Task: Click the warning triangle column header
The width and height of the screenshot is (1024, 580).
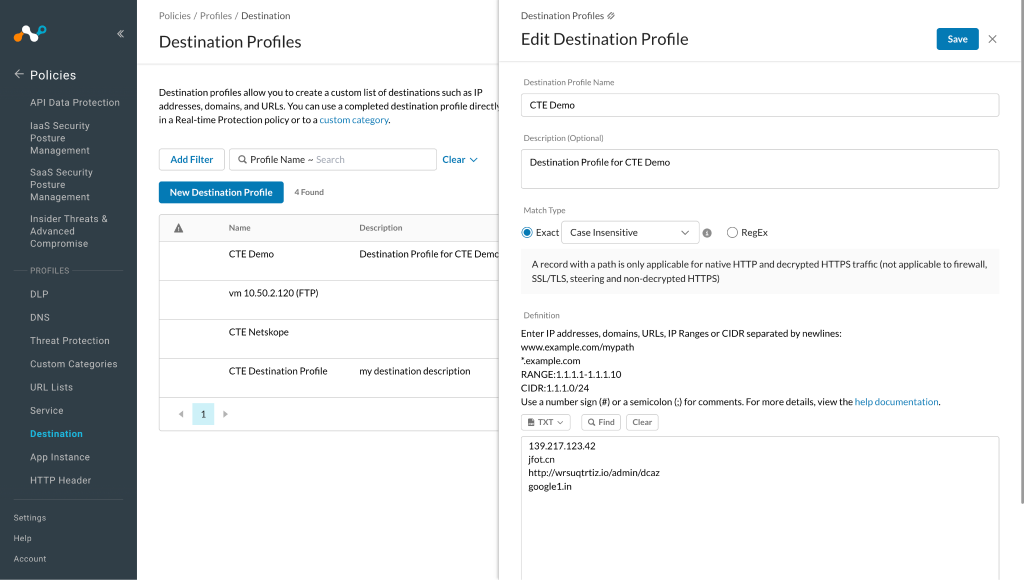Action: tap(178, 228)
